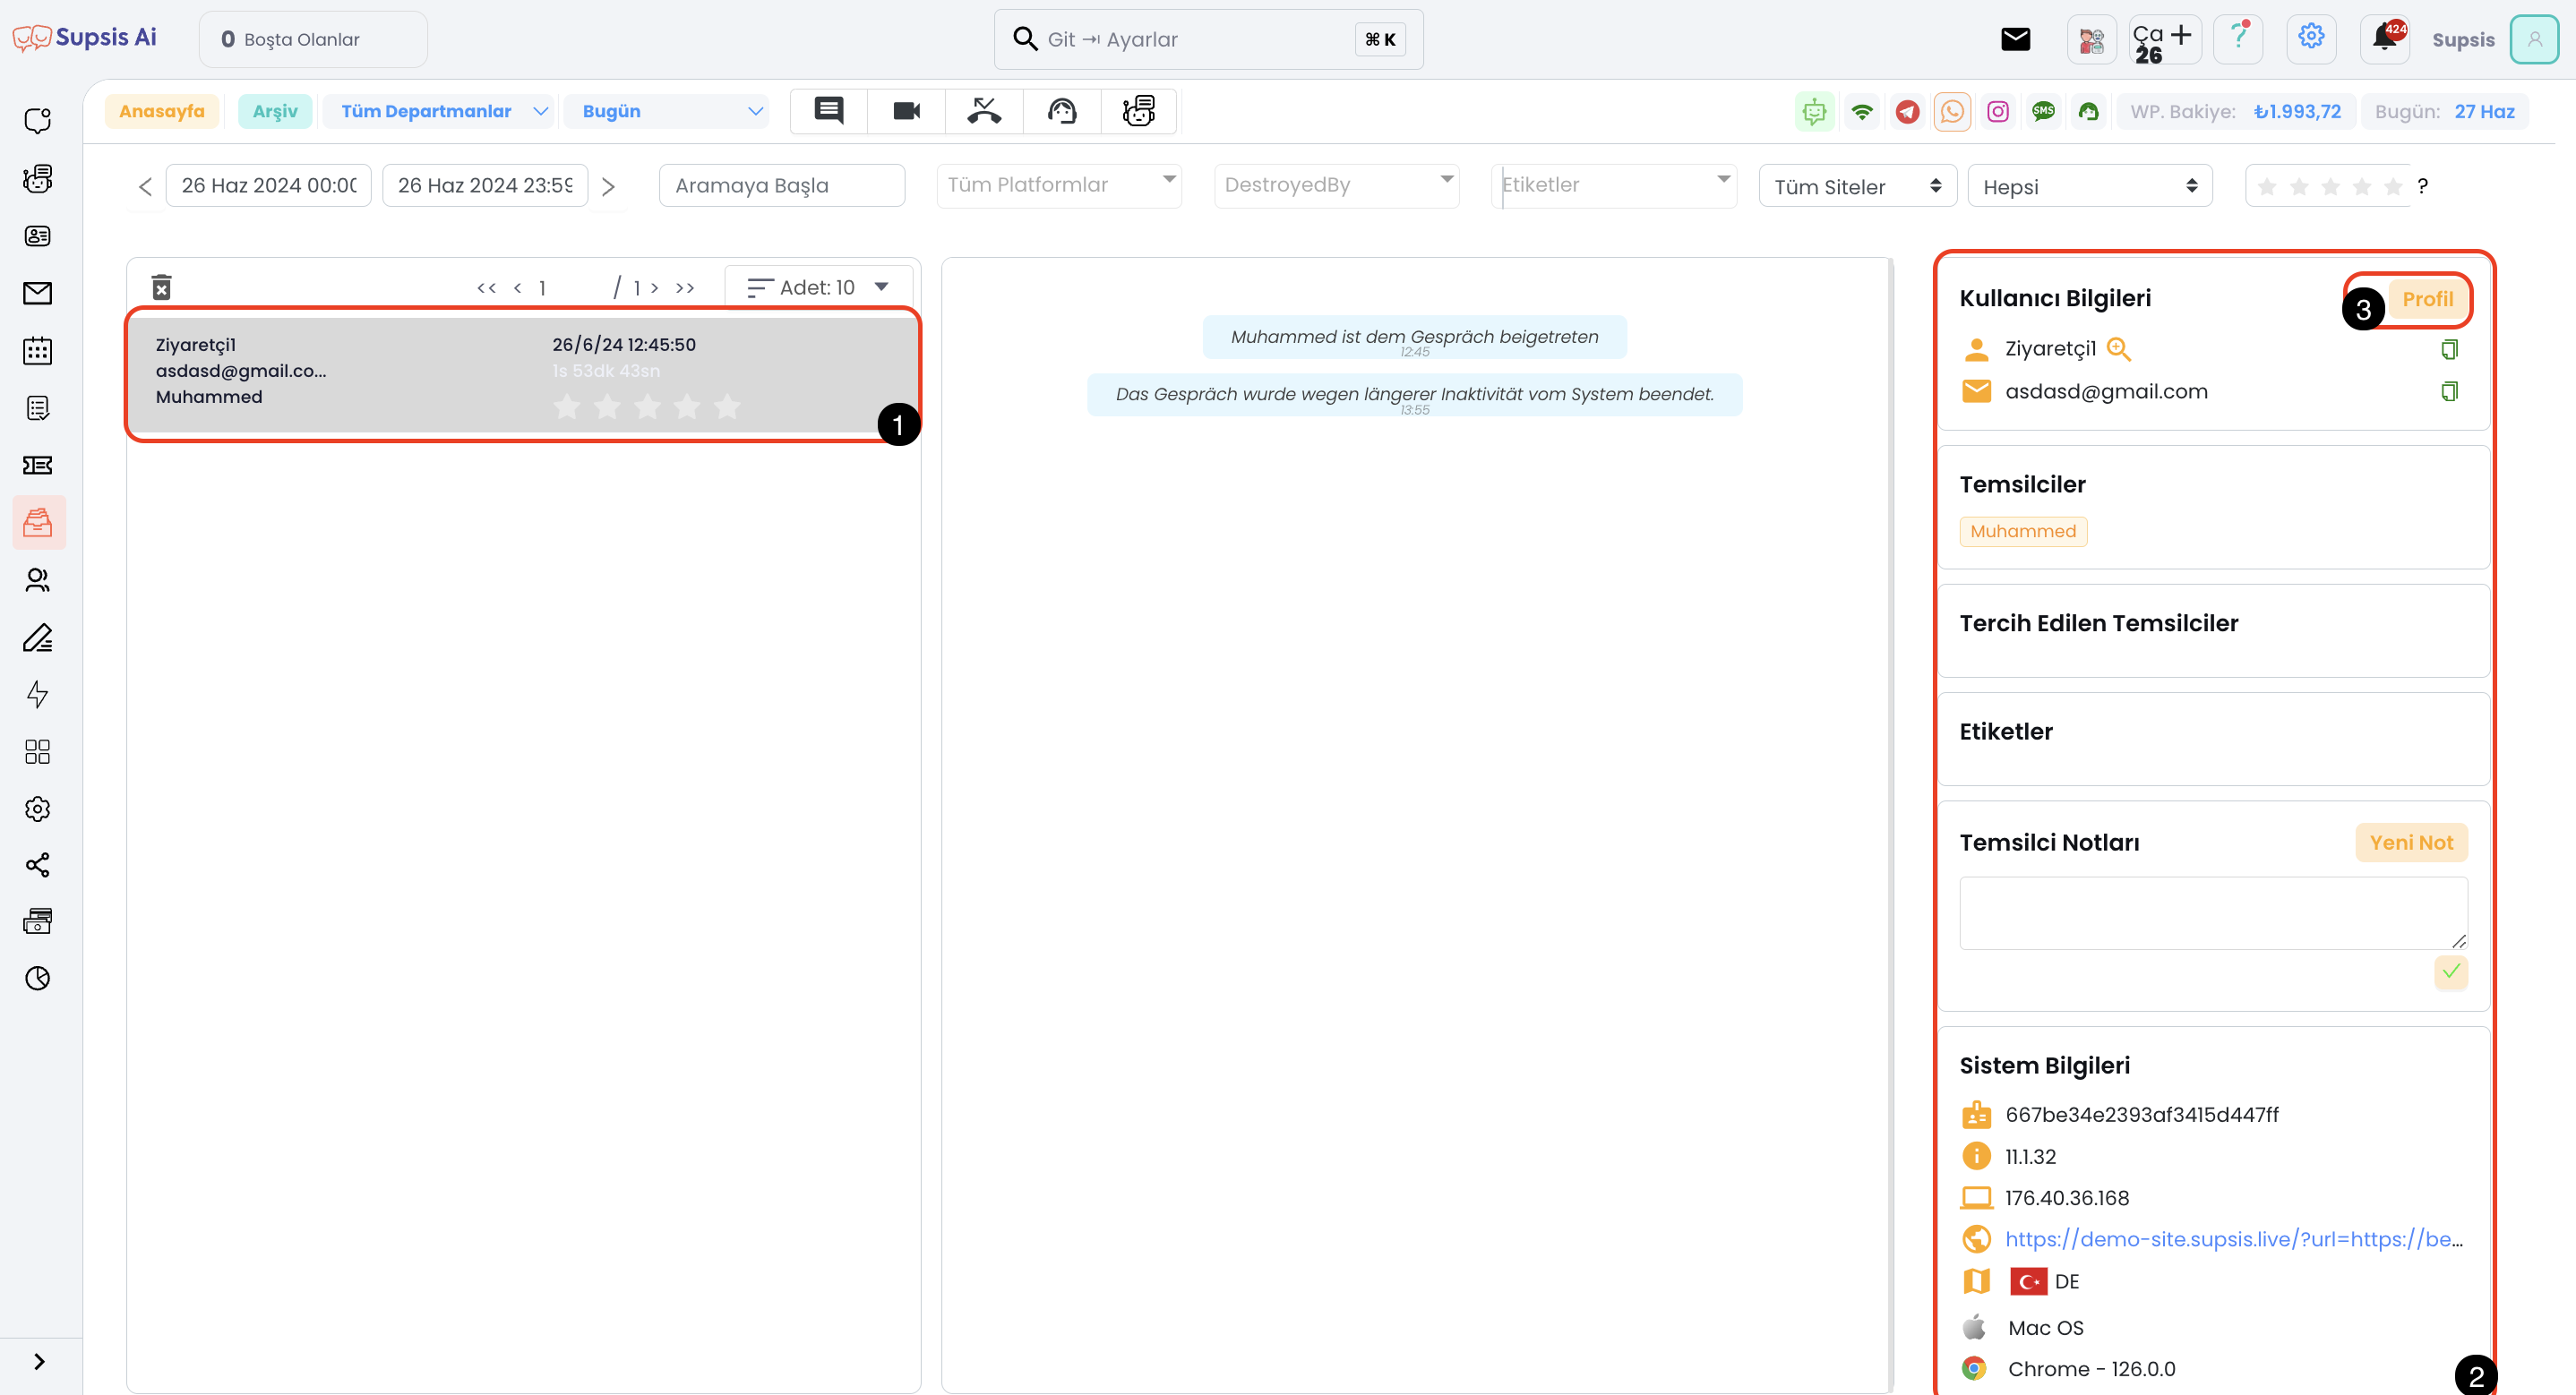Image resolution: width=2576 pixels, height=1395 pixels.
Task: Open the Supsis user profile avatar
Action: [x=2534, y=39]
